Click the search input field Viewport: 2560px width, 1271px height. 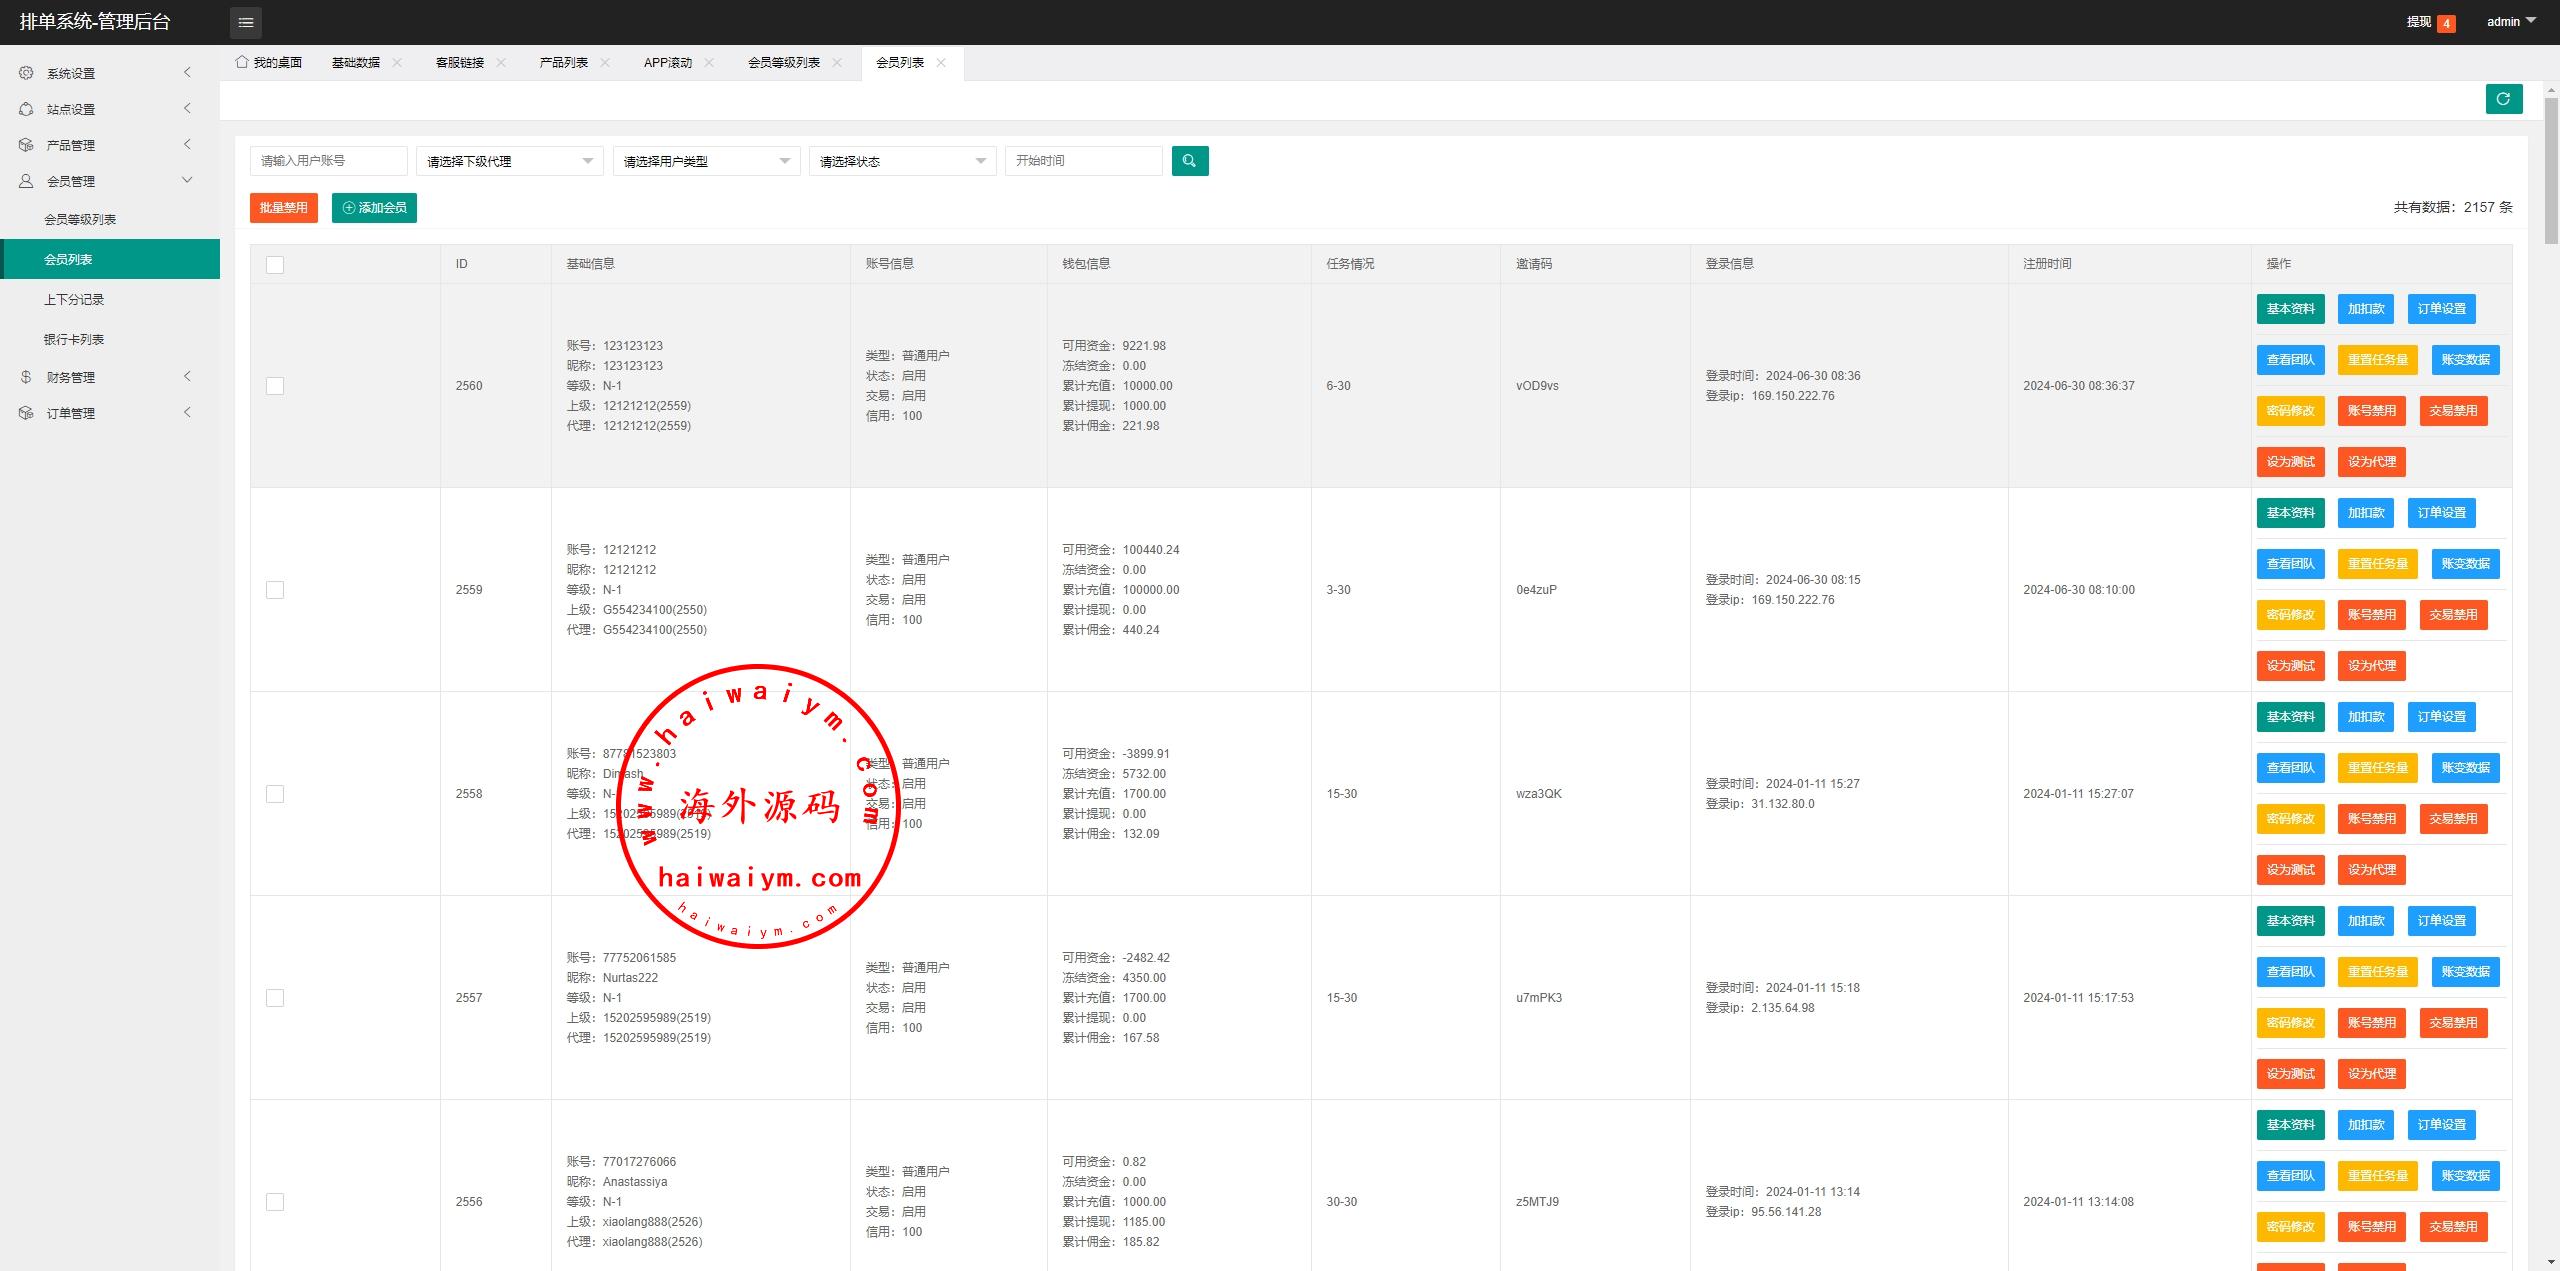tap(327, 158)
